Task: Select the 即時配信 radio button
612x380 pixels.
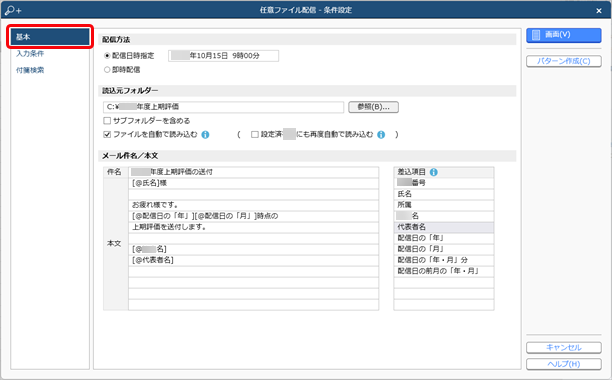Action: (x=107, y=70)
